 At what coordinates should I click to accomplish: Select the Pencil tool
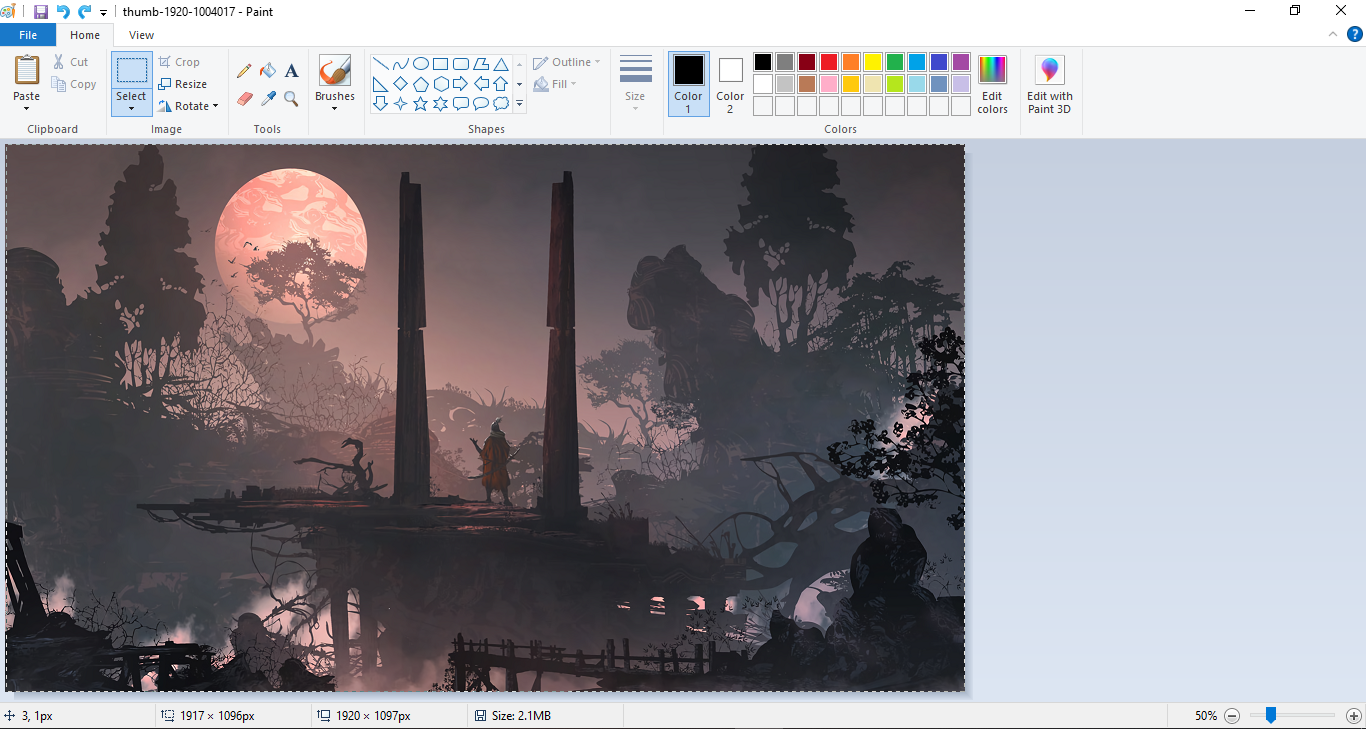point(244,71)
